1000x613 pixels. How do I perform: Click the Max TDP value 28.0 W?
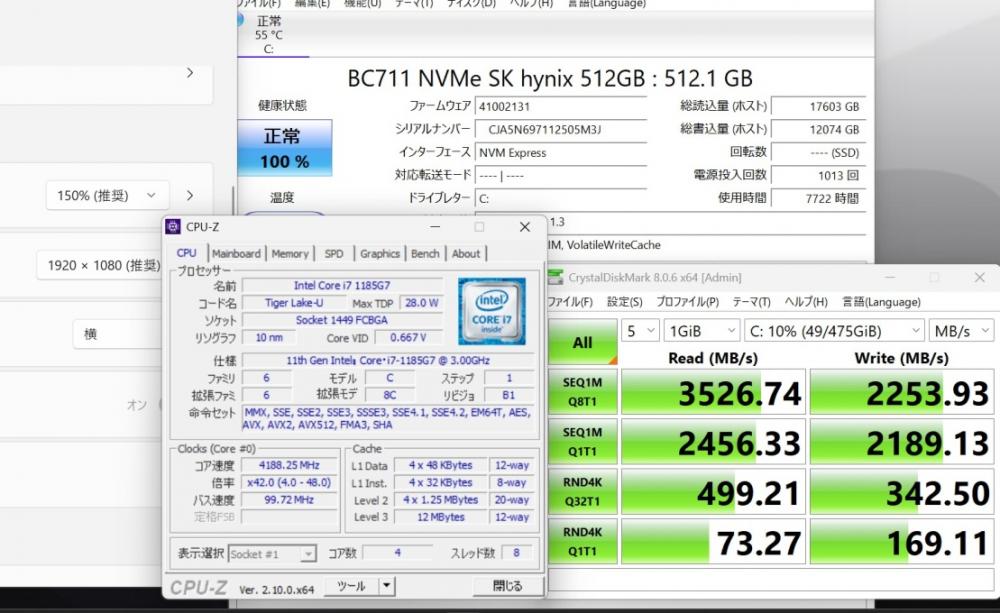pyautogui.click(x=422, y=302)
